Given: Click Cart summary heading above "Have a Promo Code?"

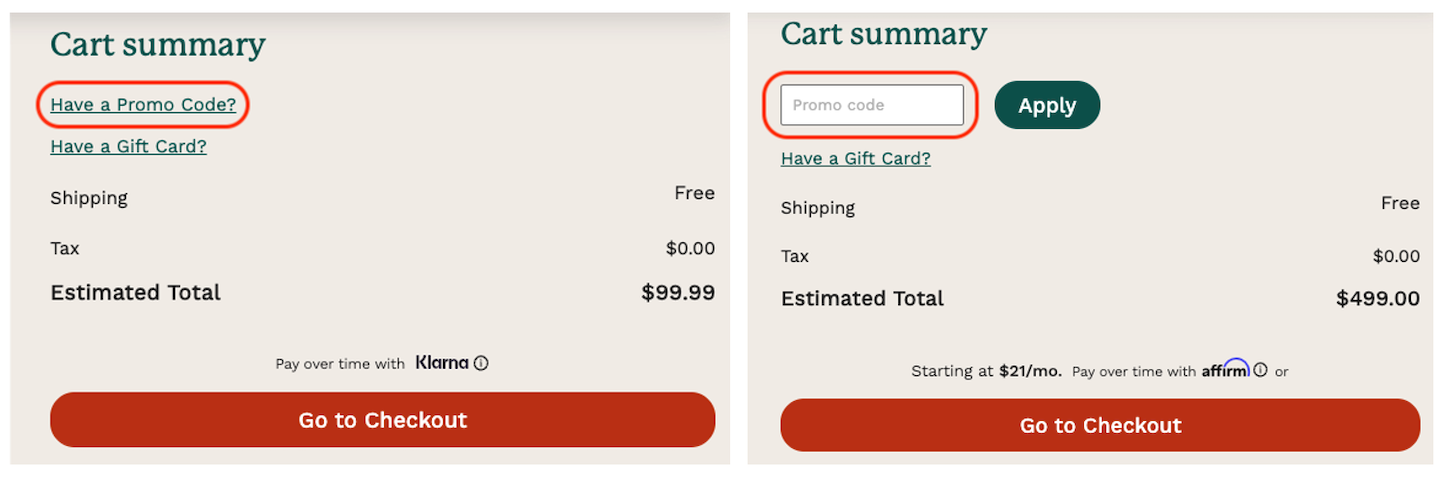Looking at the screenshot, I should (158, 45).
